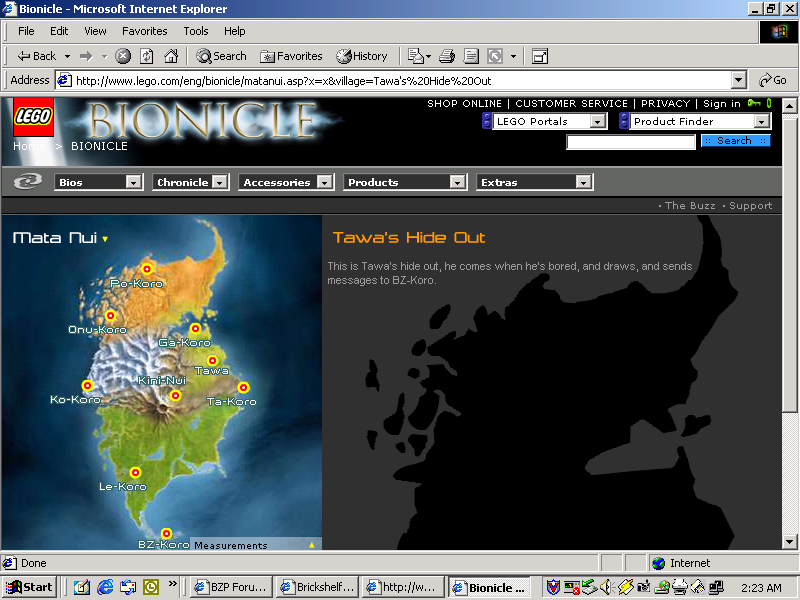Expand the Mata Nui yellow arrow
Viewport: 800px width, 600px height.
point(105,239)
